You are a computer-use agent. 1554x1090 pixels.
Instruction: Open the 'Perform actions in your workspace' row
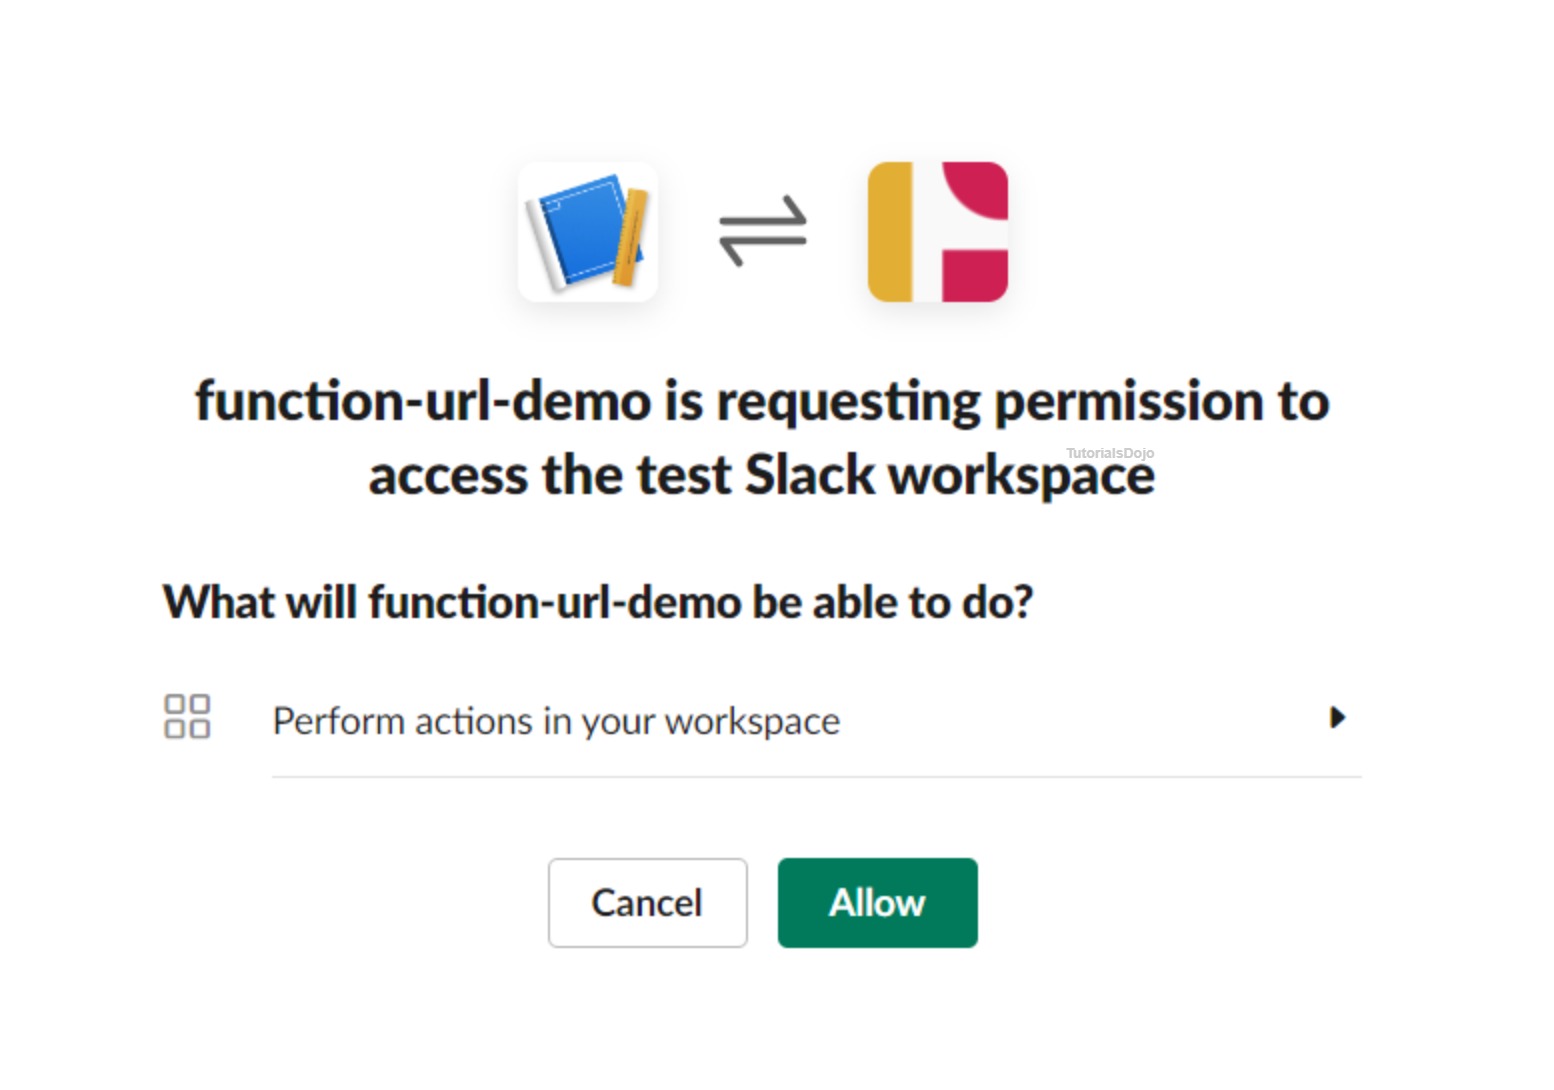(556, 721)
